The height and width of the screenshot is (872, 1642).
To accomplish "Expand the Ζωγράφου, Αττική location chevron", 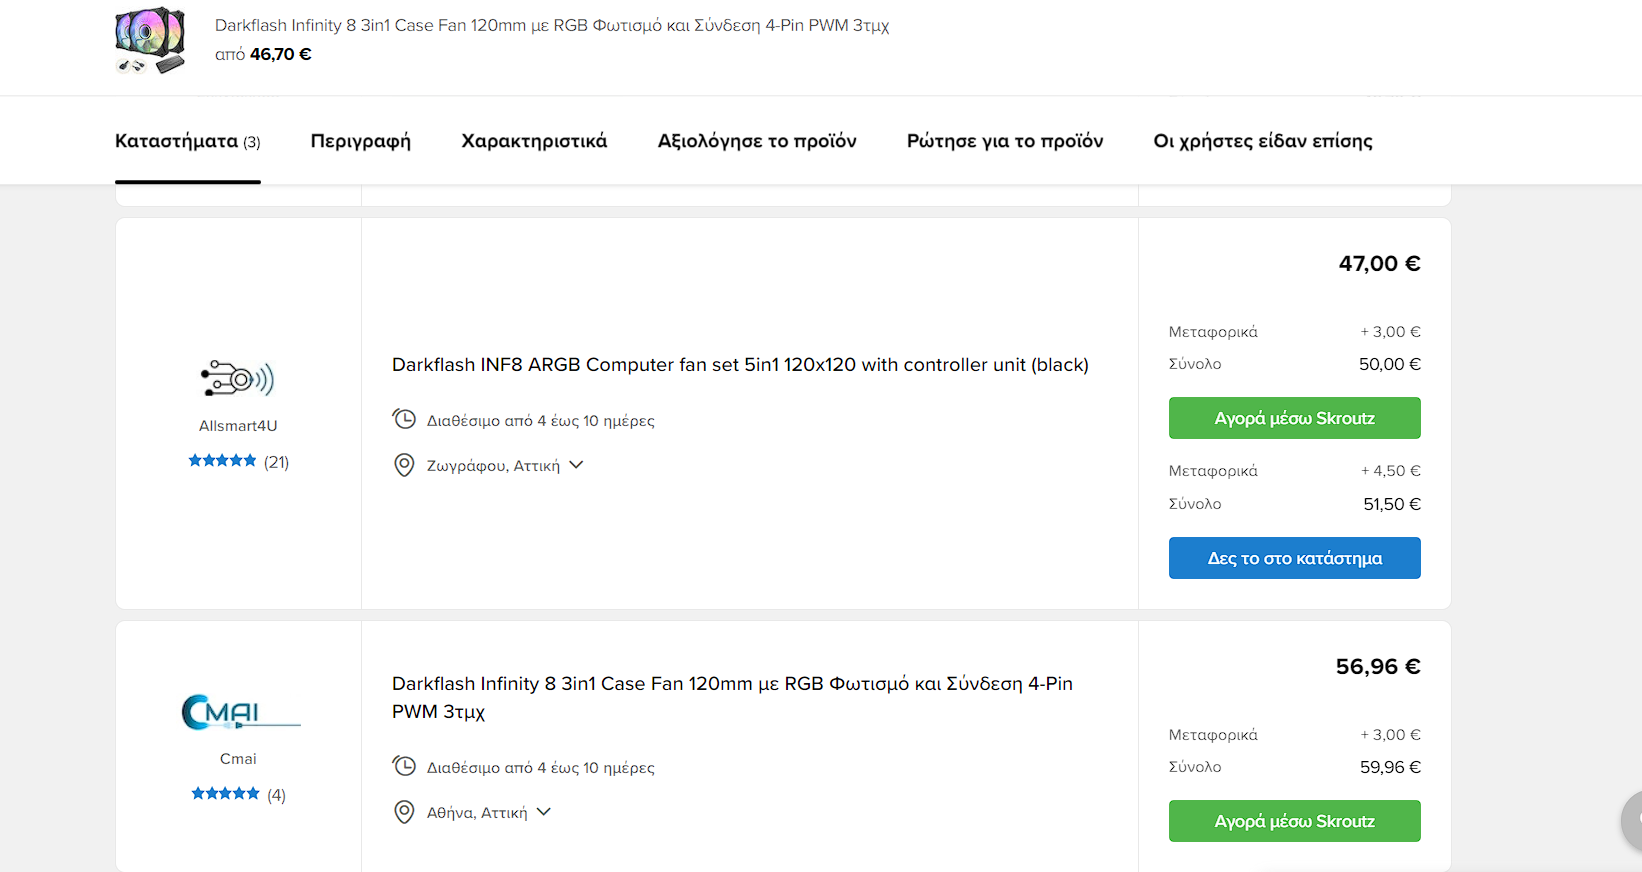I will click(576, 465).
